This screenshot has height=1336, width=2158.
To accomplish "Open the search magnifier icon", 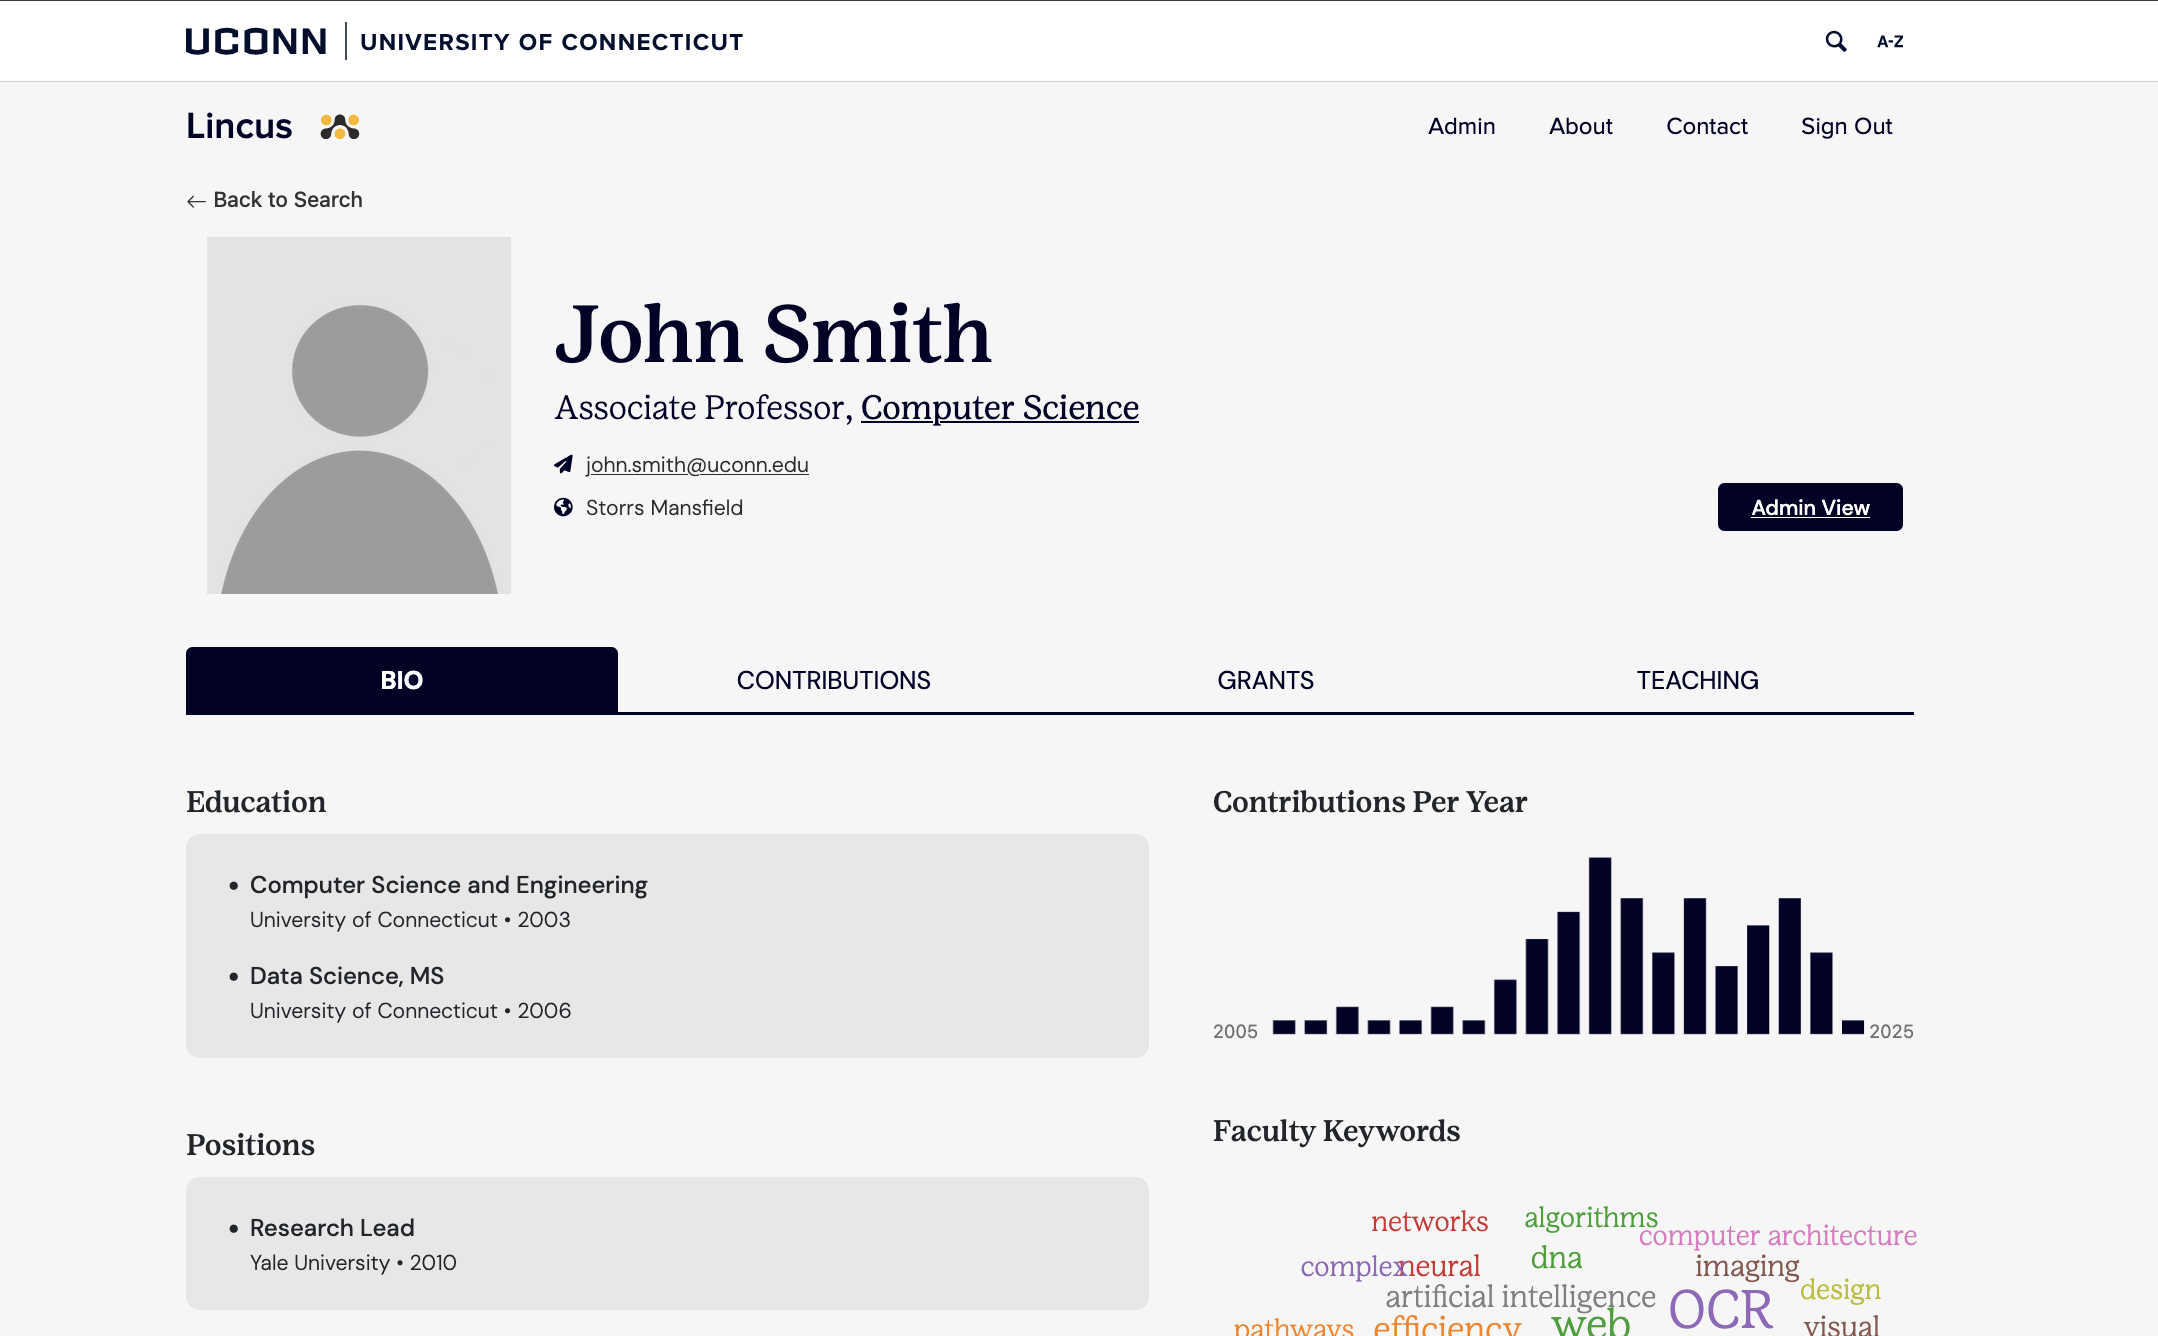I will pyautogui.click(x=1836, y=41).
